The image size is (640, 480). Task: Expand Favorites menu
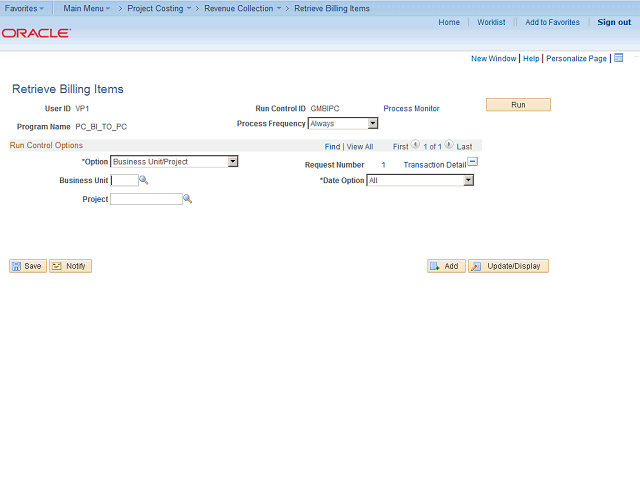(x=24, y=9)
